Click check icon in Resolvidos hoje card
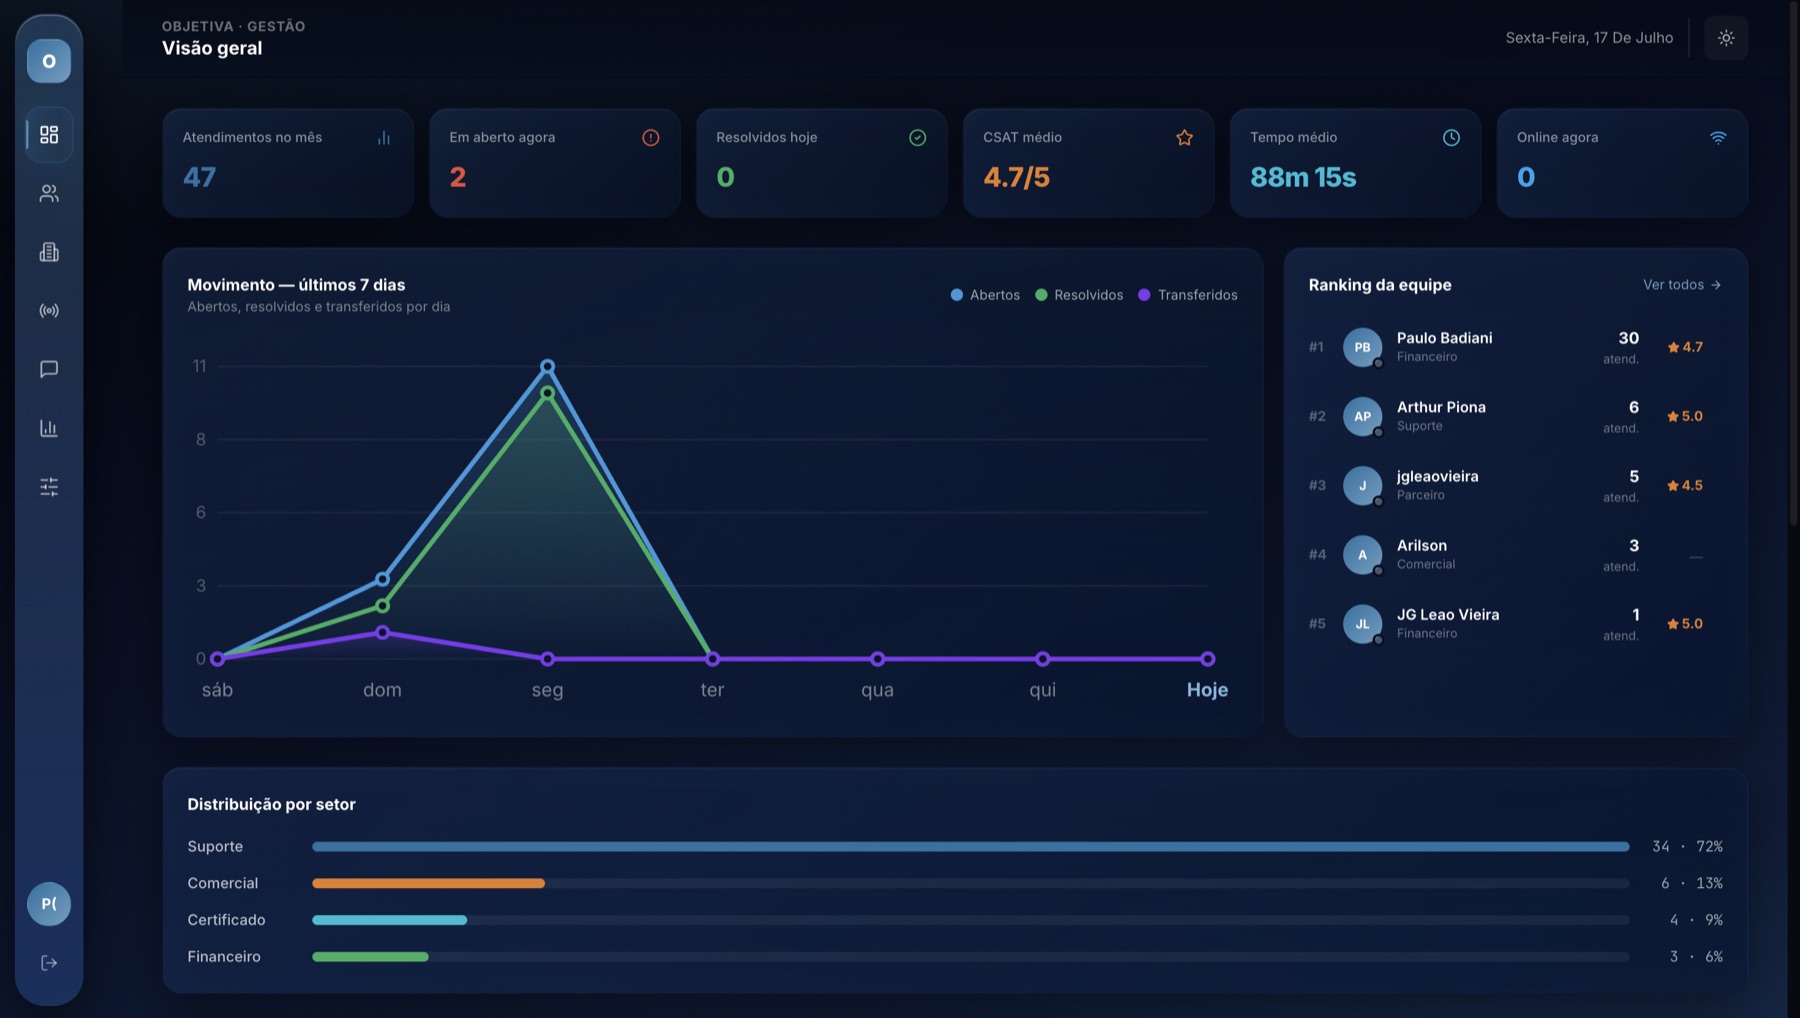The width and height of the screenshot is (1800, 1018). [918, 138]
